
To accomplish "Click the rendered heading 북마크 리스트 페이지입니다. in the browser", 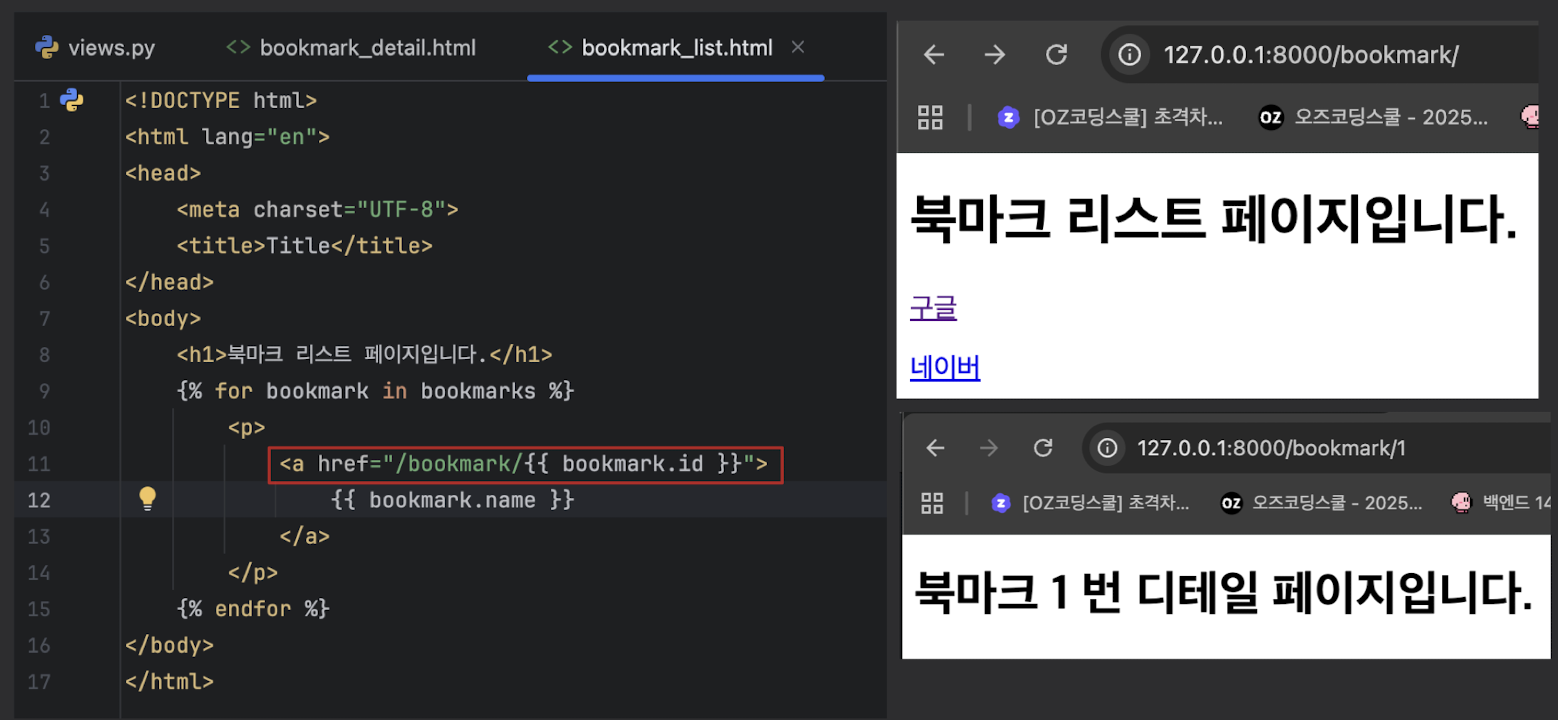I will coord(1214,219).
